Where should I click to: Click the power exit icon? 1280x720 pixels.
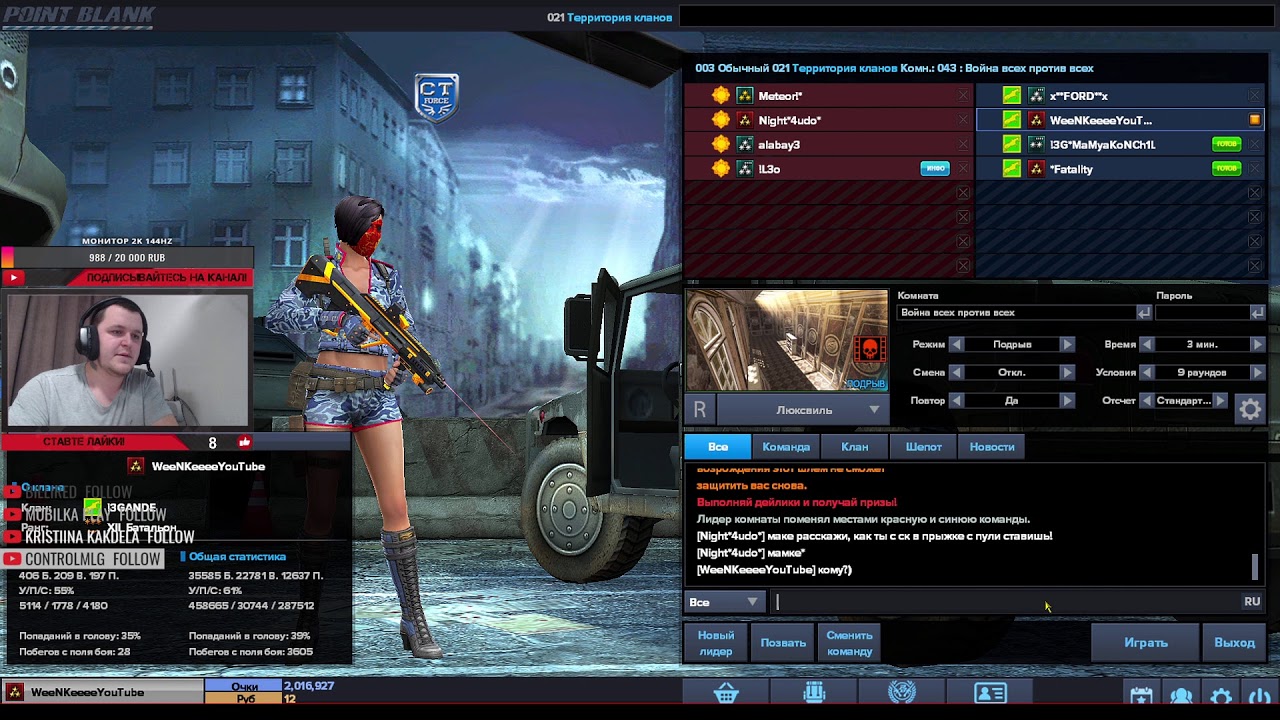[x=1258, y=696]
